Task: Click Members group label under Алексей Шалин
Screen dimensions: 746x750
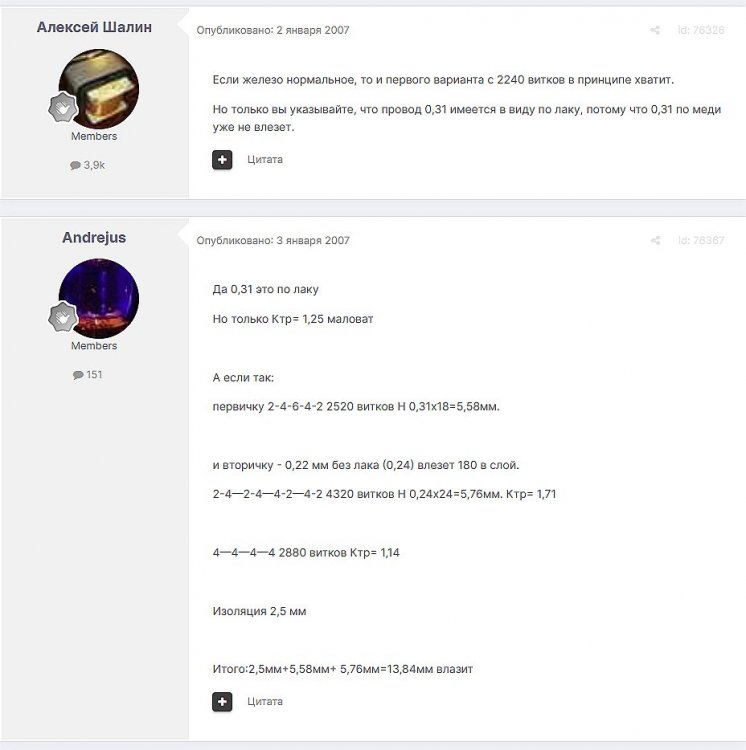Action: [x=94, y=136]
